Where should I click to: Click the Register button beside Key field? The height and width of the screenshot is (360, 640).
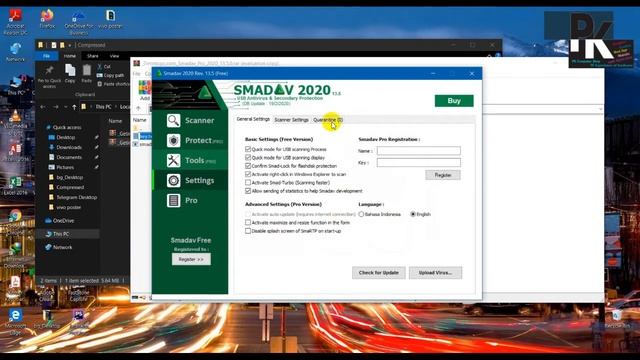pos(443,175)
